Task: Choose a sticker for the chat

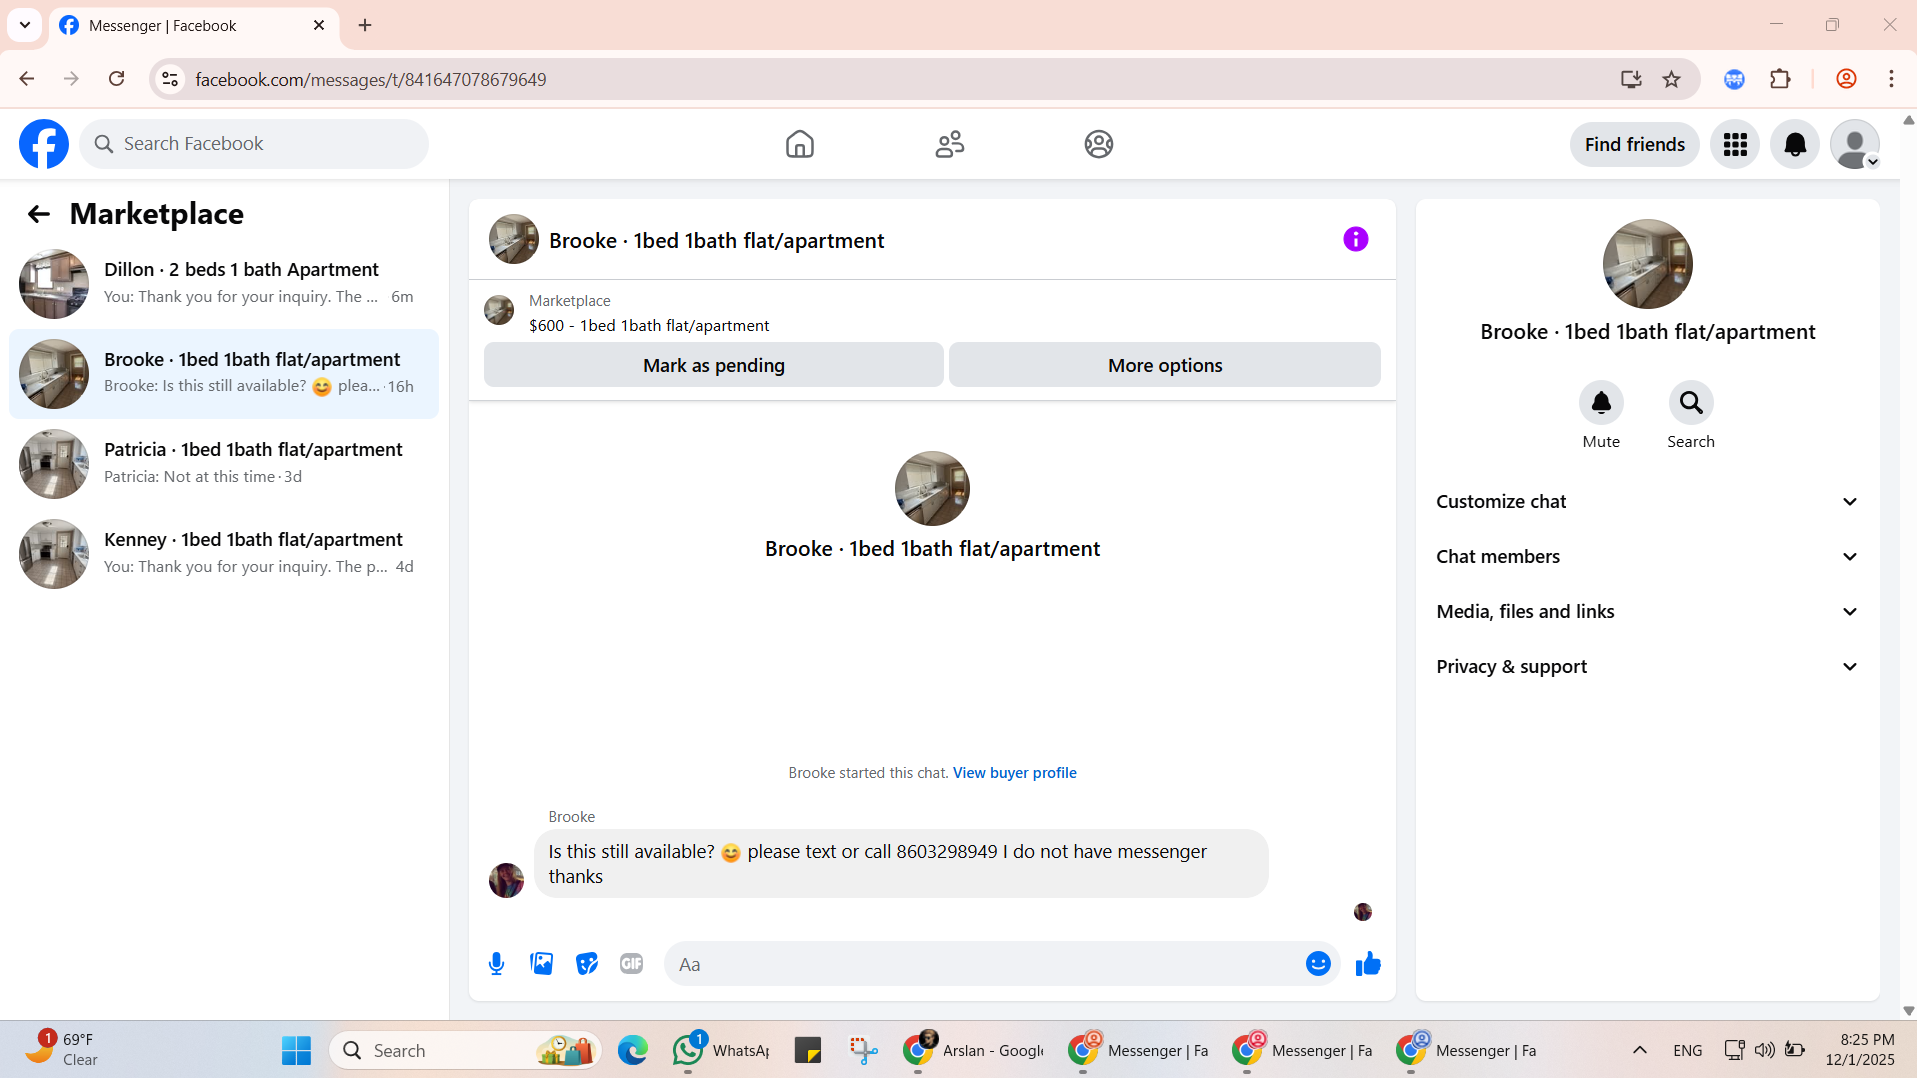Action: (x=587, y=964)
